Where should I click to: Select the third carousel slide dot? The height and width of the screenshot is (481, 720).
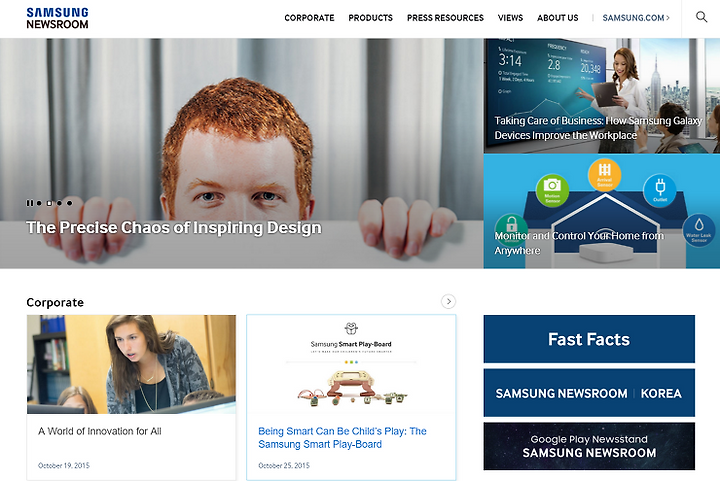59,203
